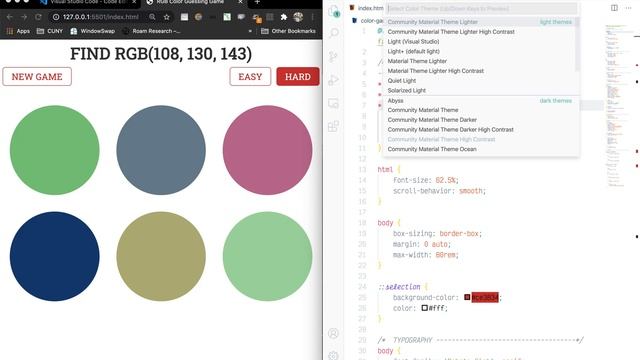Click the browser Forward arrow
640x360 pixels.
tap(24, 17)
